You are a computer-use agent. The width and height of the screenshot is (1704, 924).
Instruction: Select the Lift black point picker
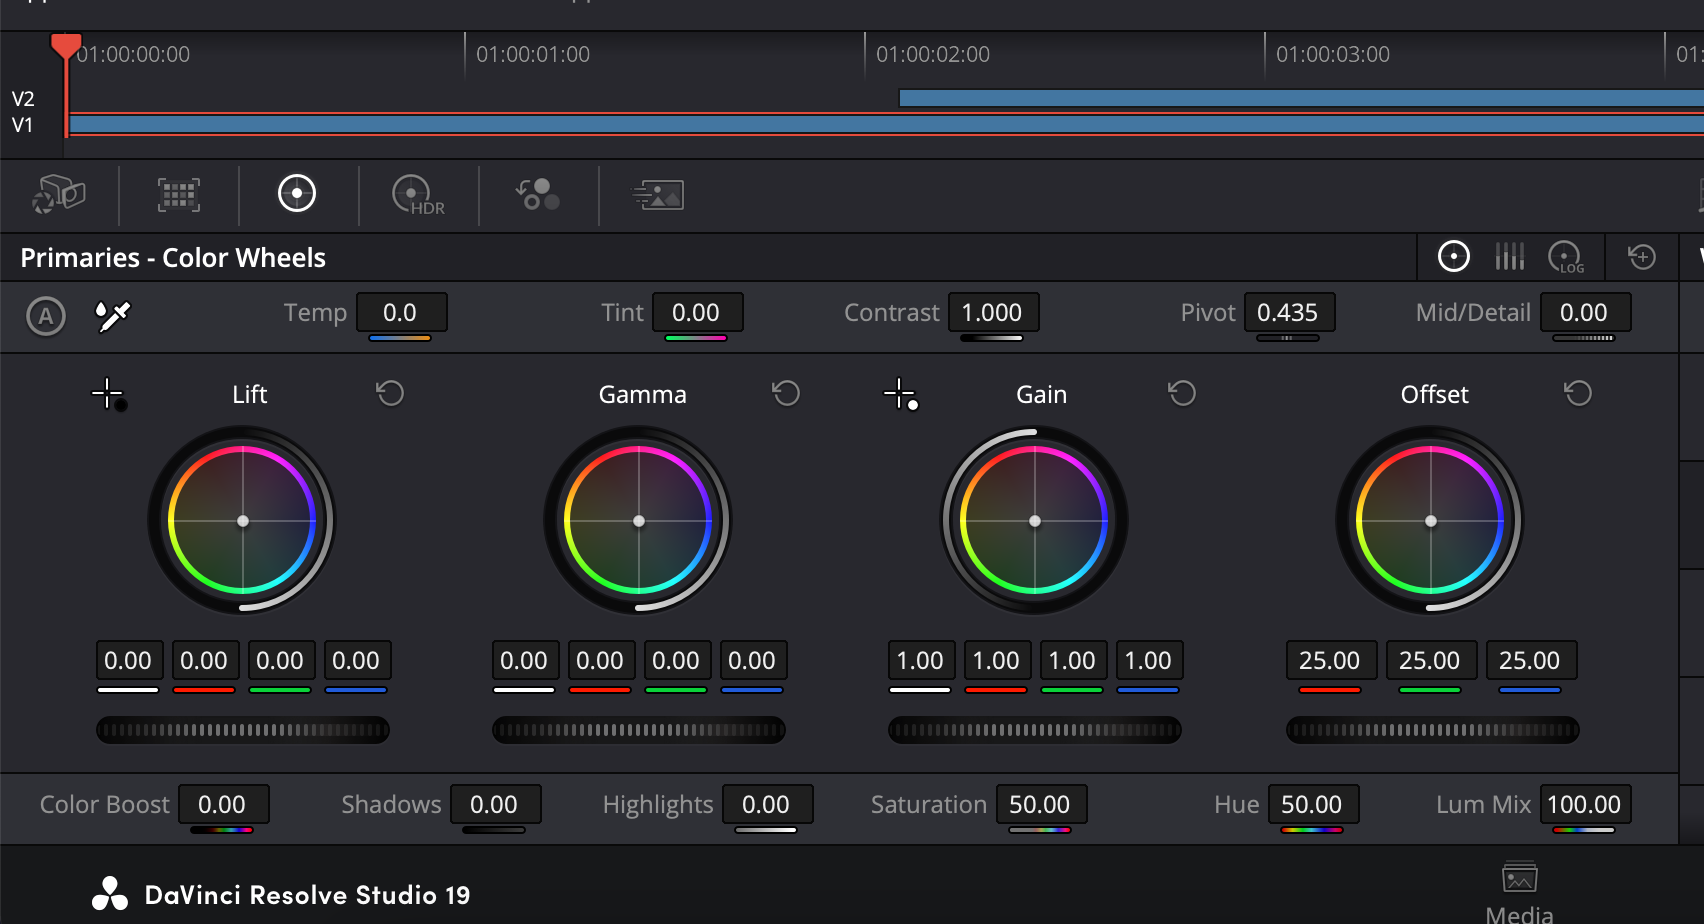tap(108, 394)
